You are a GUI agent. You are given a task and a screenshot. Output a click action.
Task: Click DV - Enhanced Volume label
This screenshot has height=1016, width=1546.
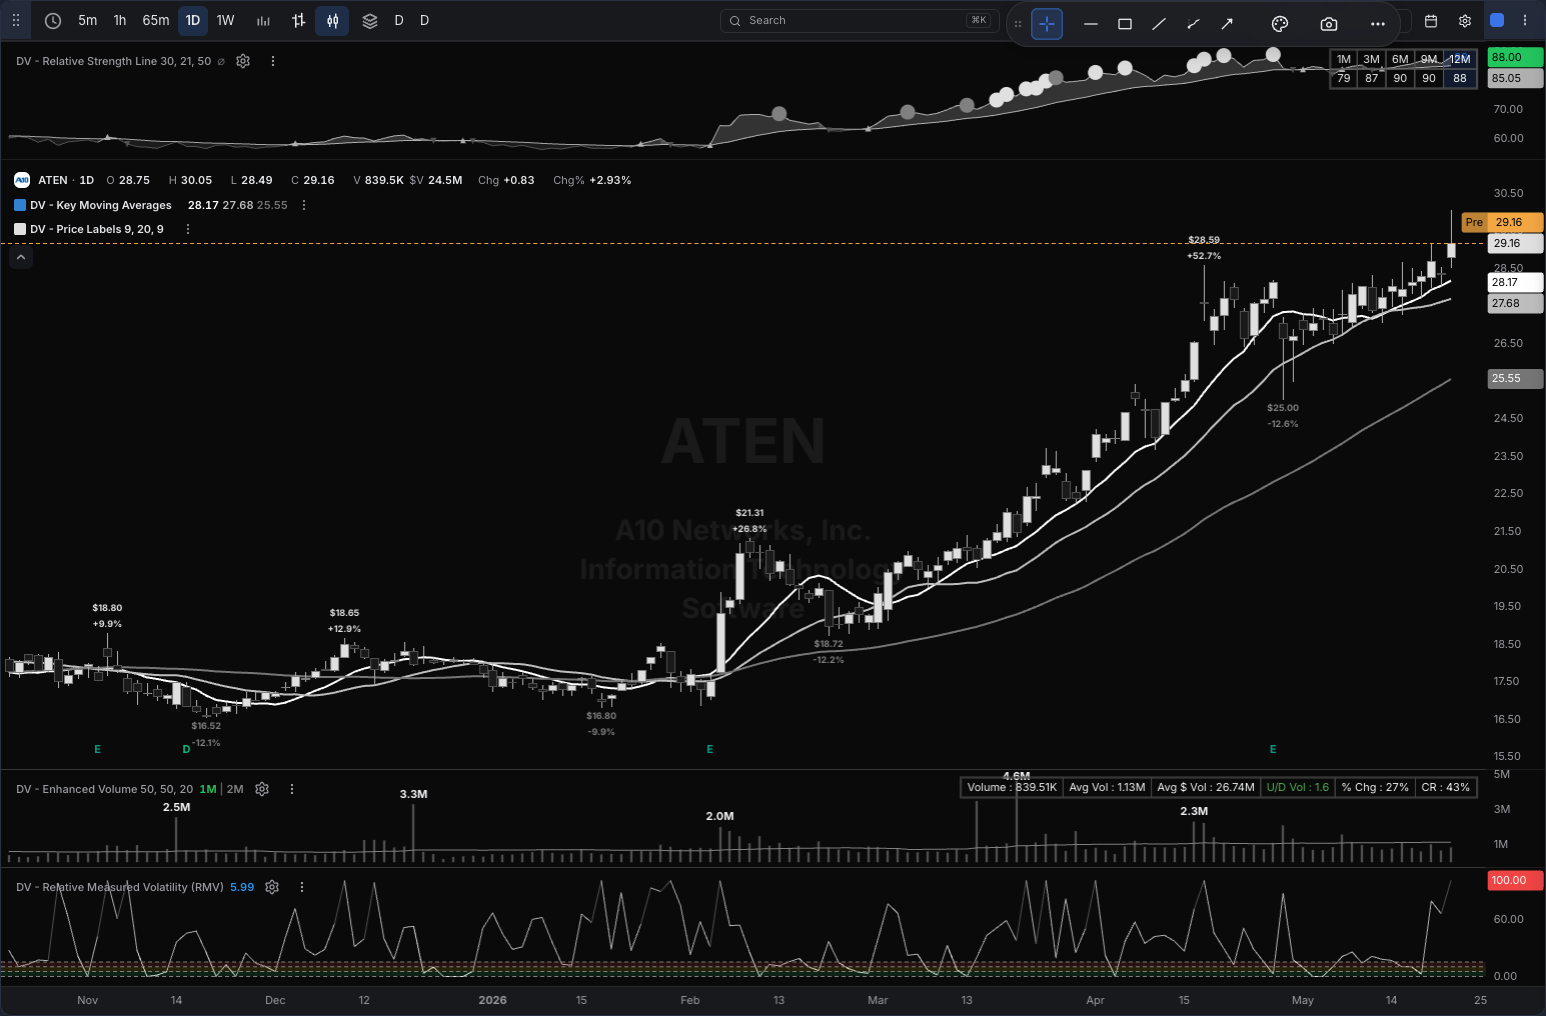click(105, 789)
